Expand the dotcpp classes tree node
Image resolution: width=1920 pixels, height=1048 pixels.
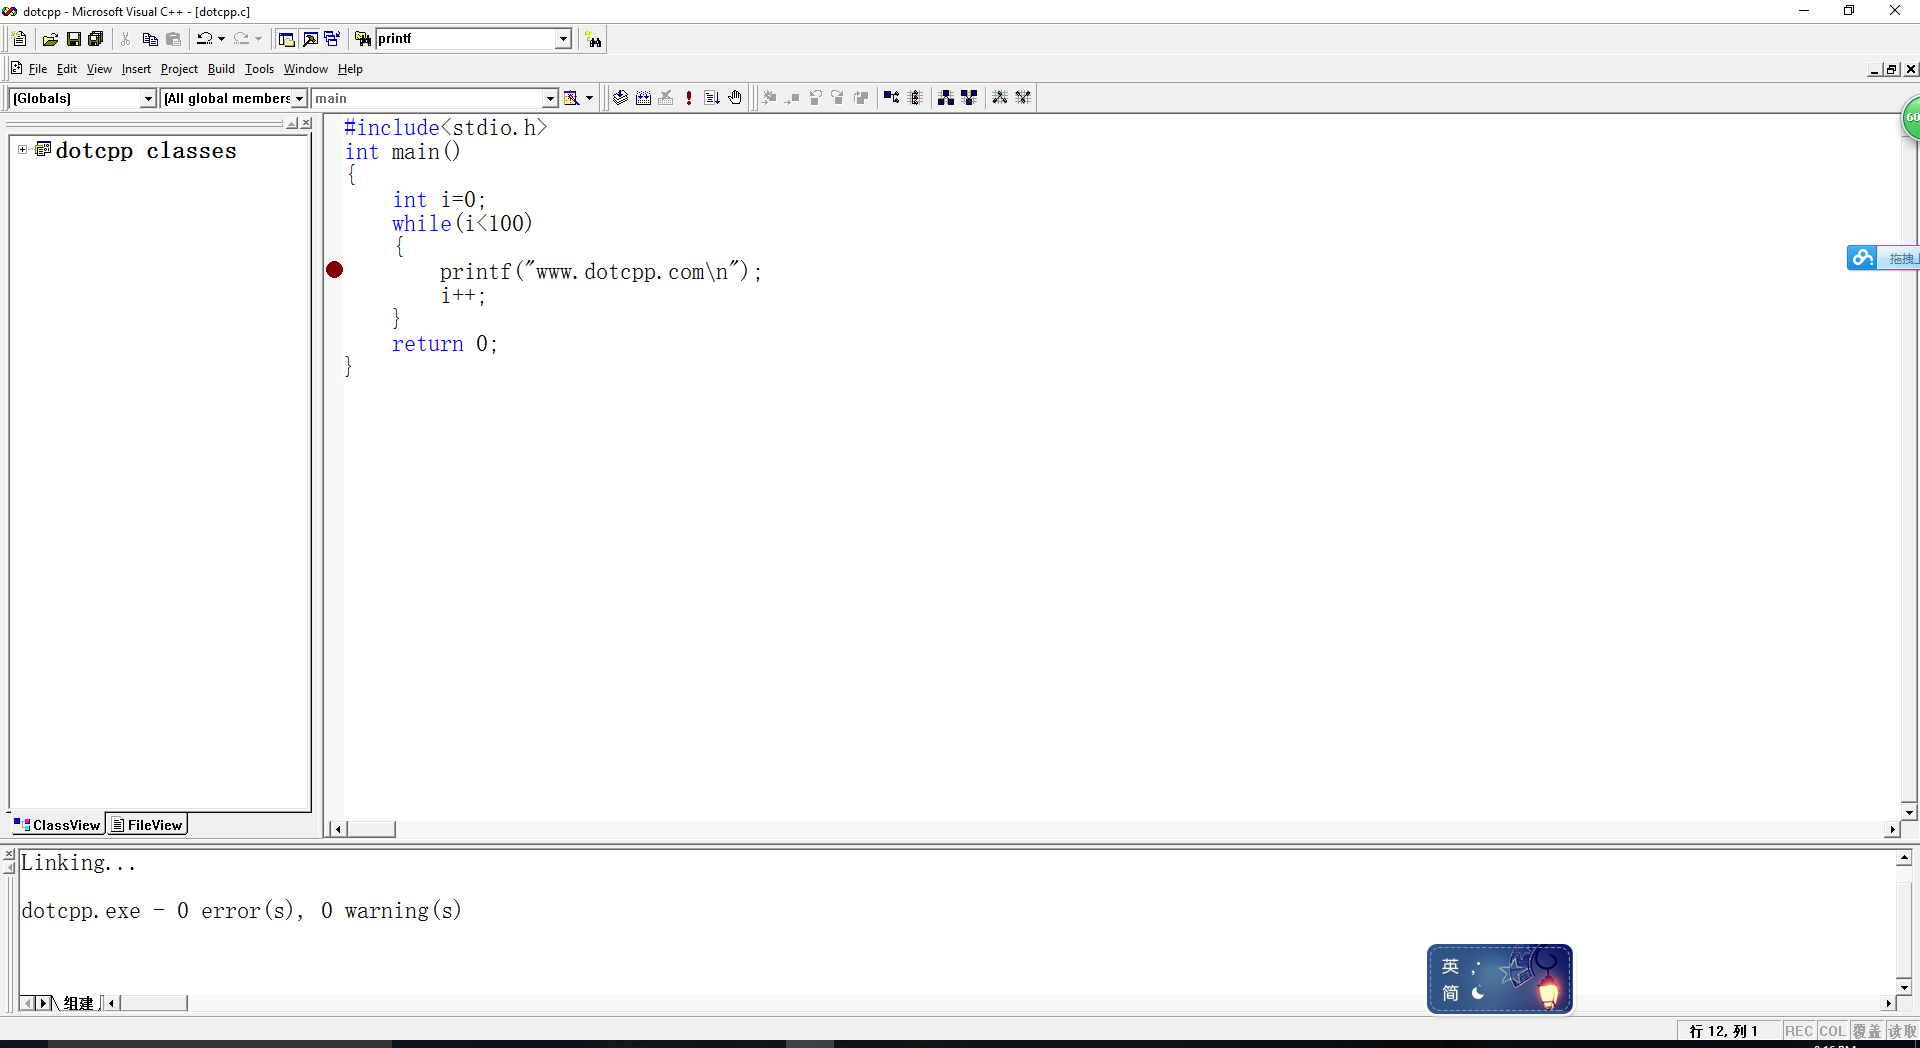(x=22, y=150)
